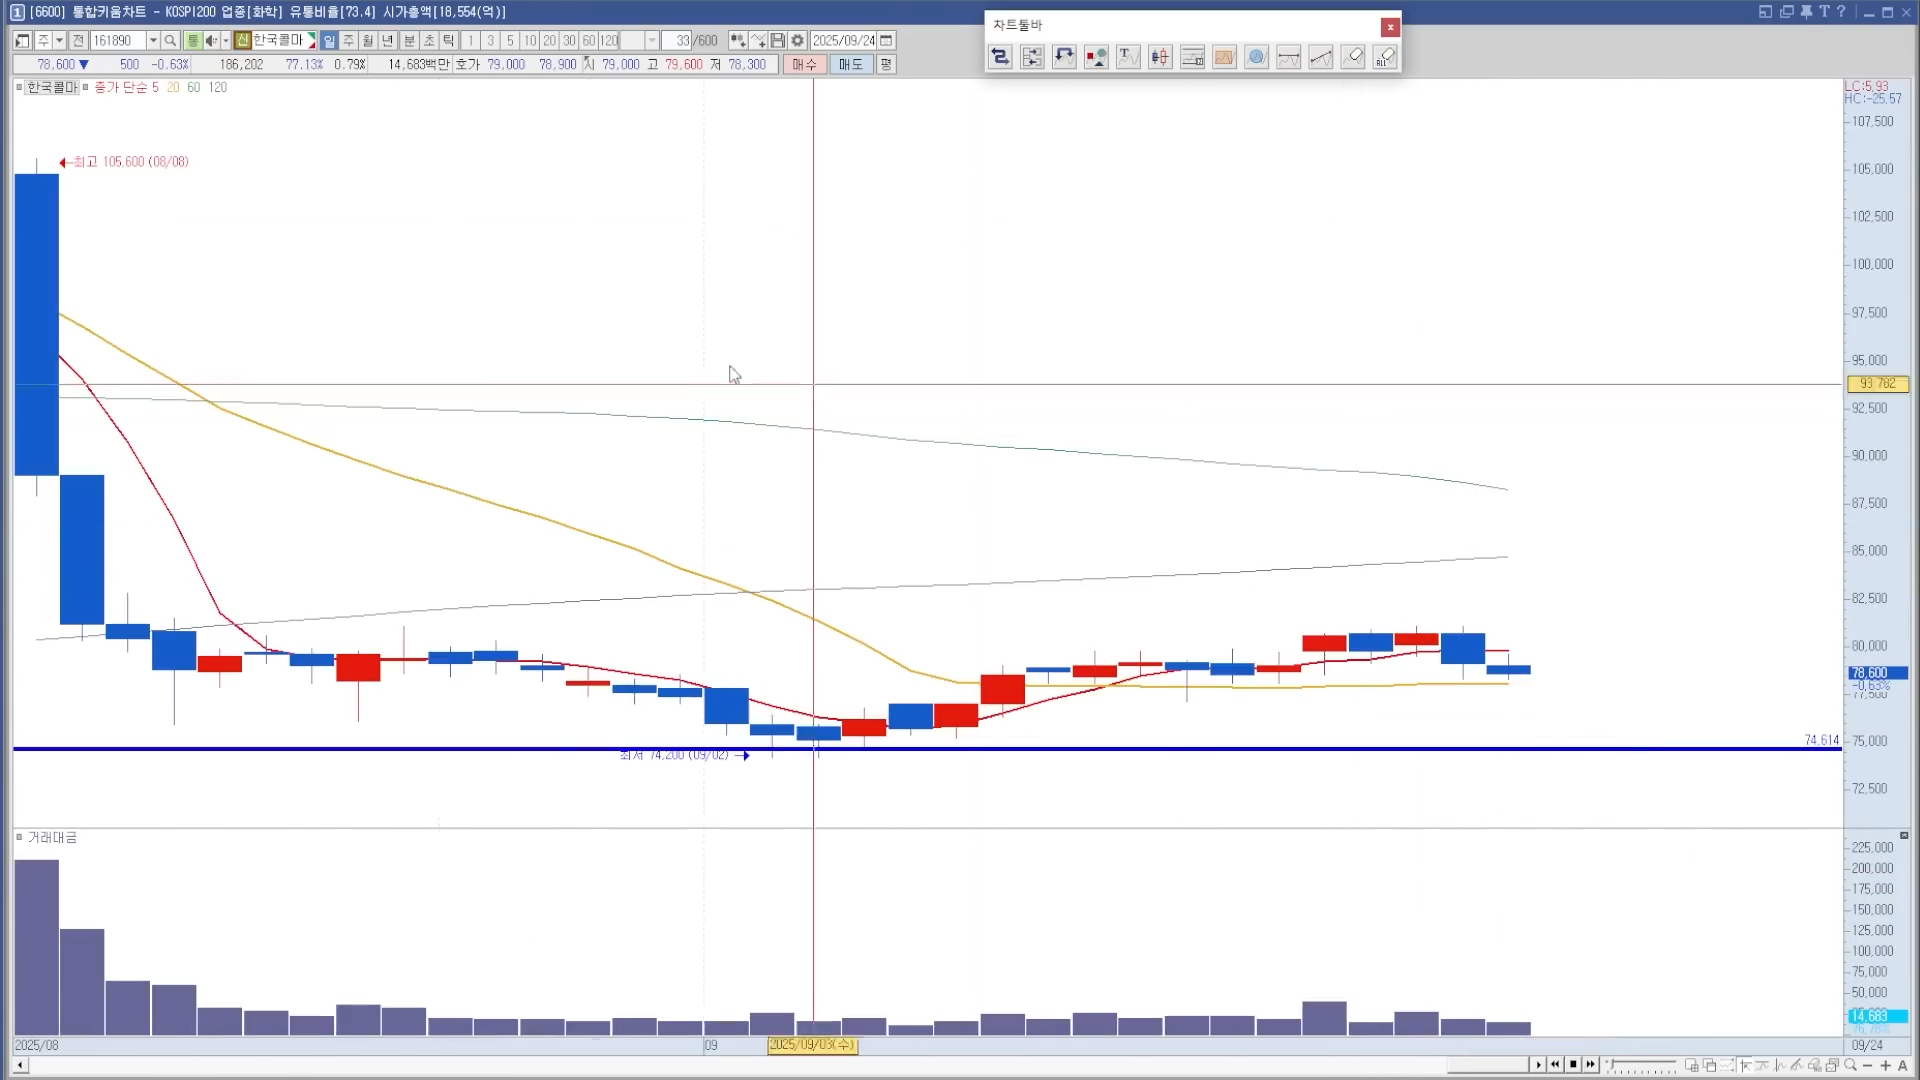Select the text annotation tool in chart toolbar
Viewport: 1920px width, 1080px height.
1128,57
